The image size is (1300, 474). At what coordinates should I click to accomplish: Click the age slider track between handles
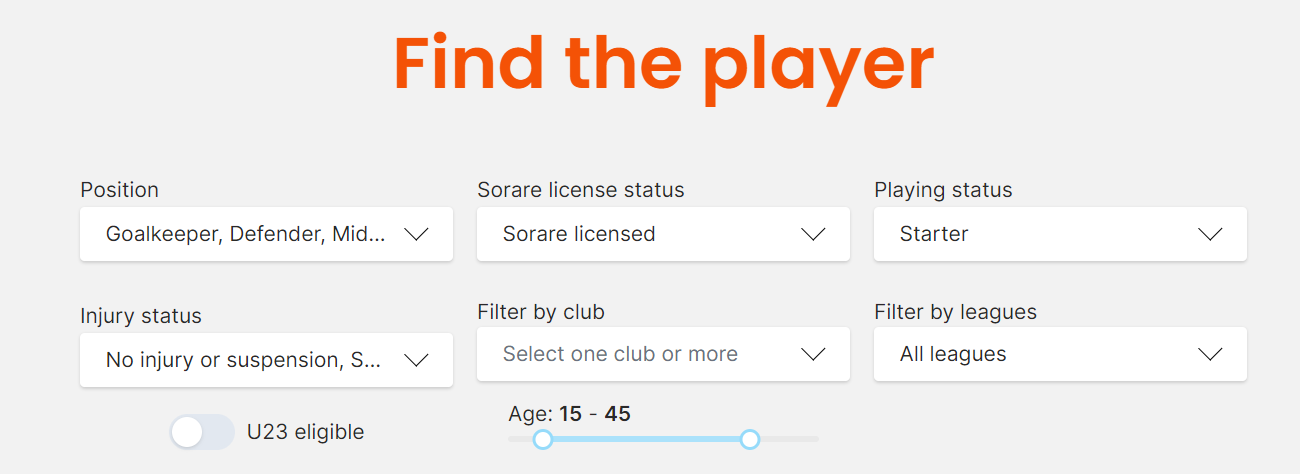(646, 439)
